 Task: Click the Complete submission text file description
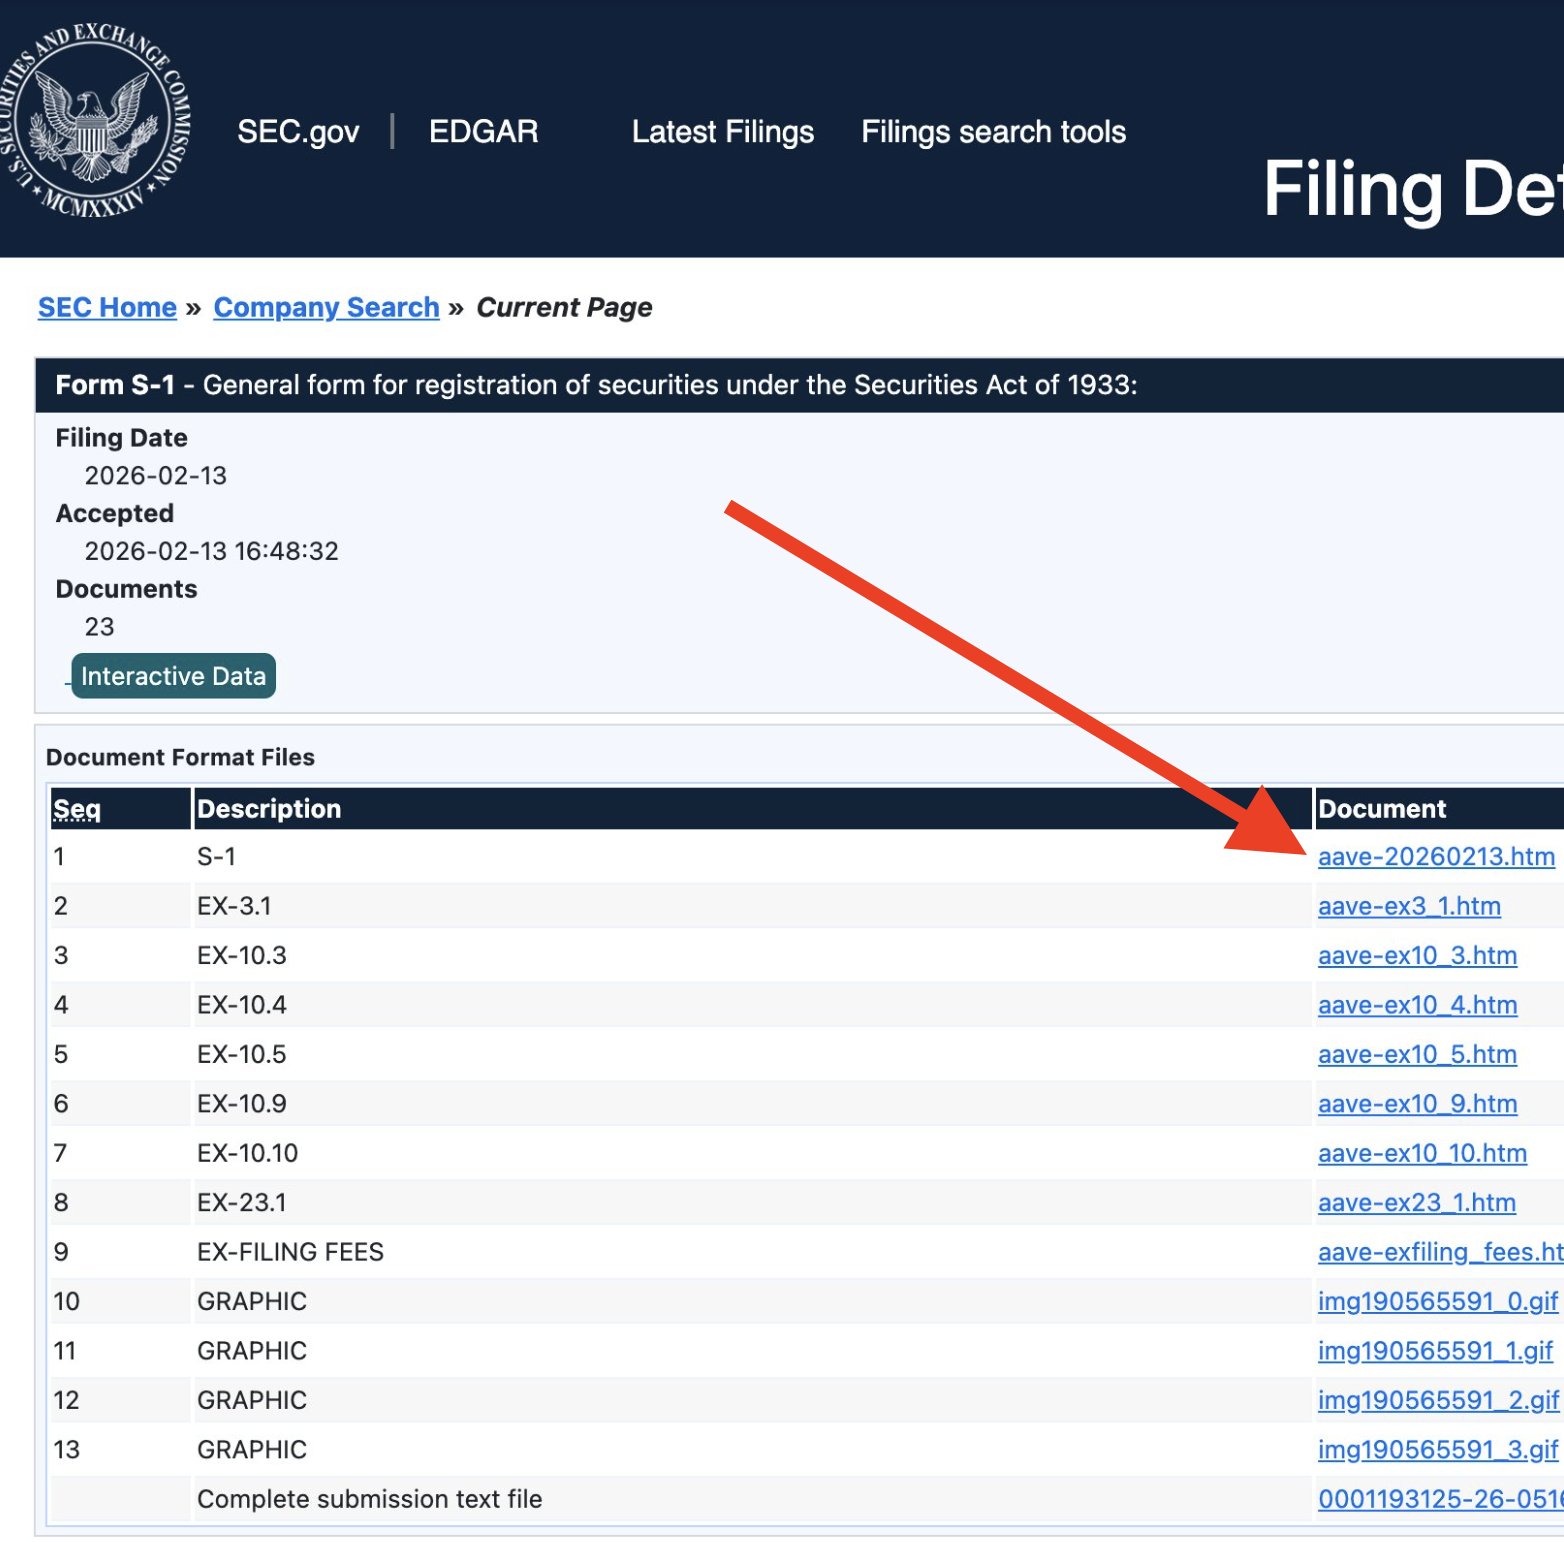pyautogui.click(x=370, y=1499)
